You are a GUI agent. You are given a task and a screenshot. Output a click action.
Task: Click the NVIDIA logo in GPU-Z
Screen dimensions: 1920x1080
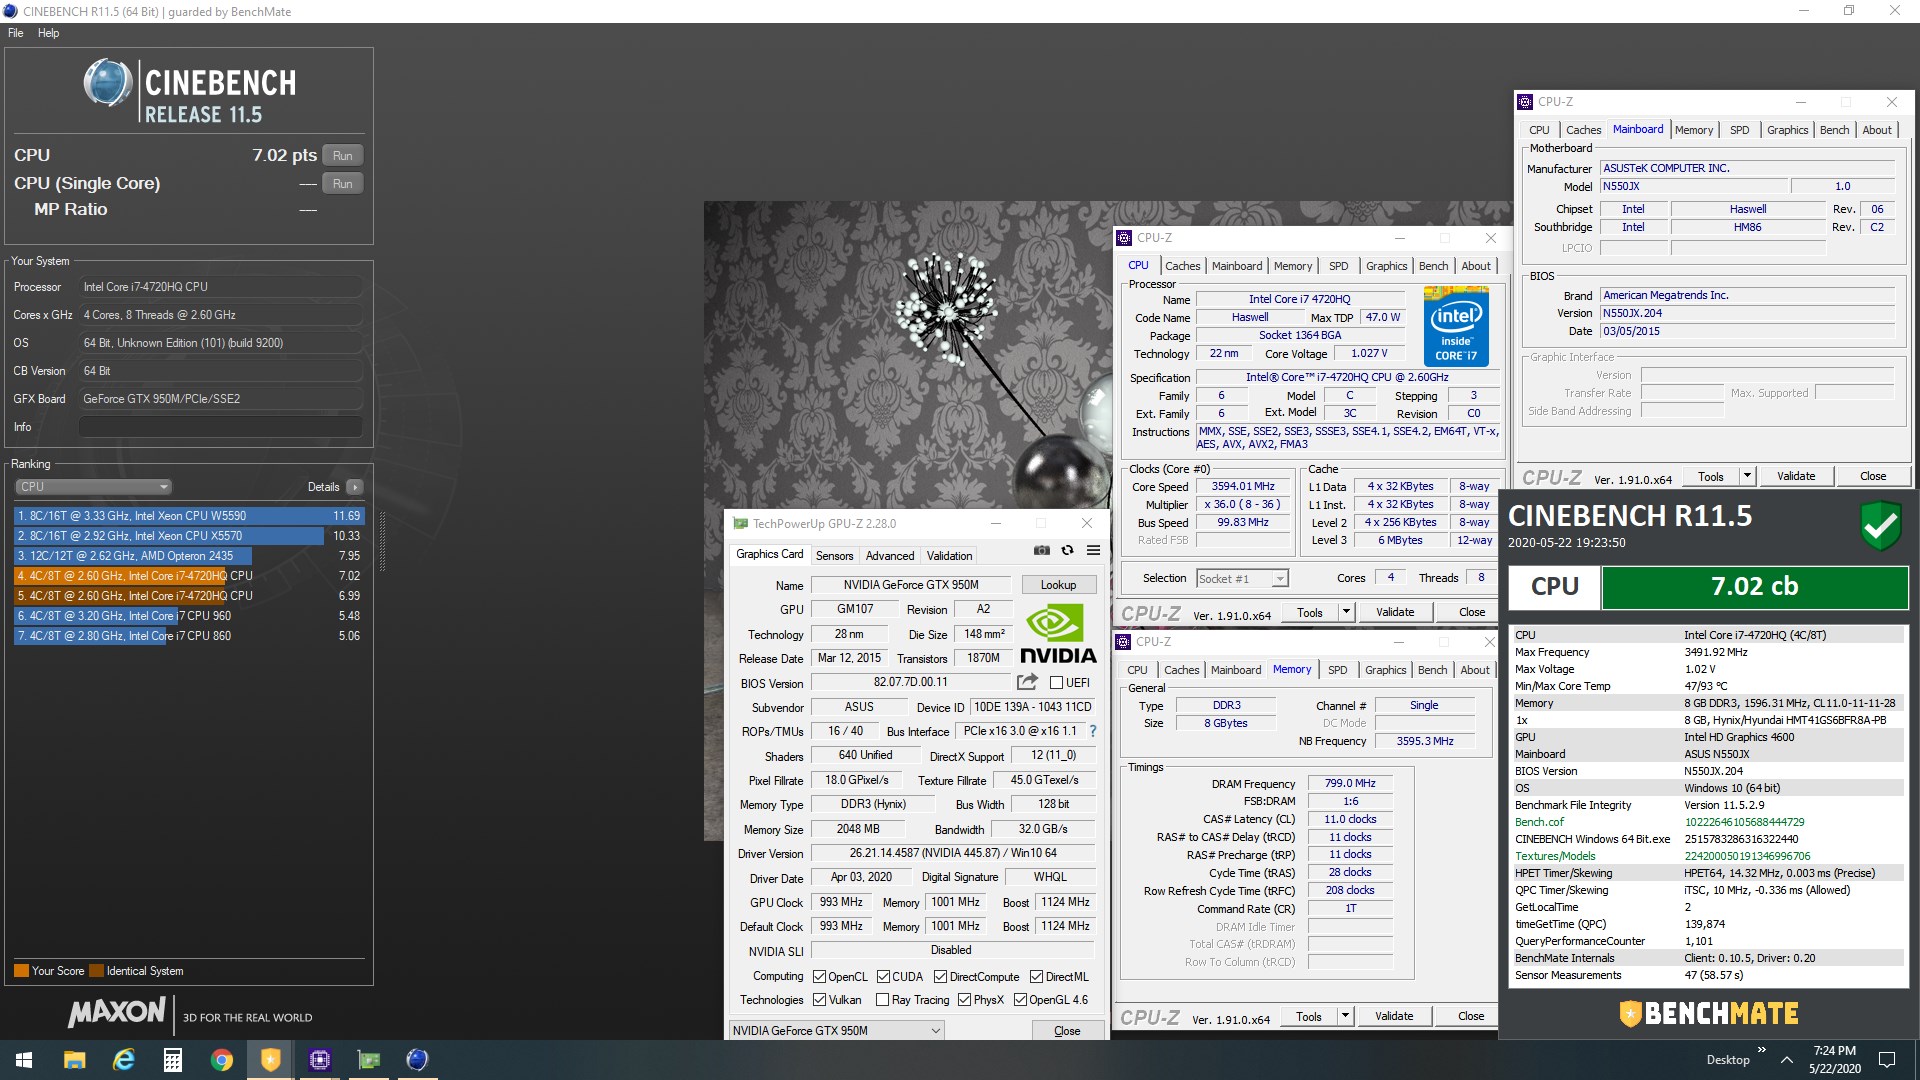click(1058, 634)
